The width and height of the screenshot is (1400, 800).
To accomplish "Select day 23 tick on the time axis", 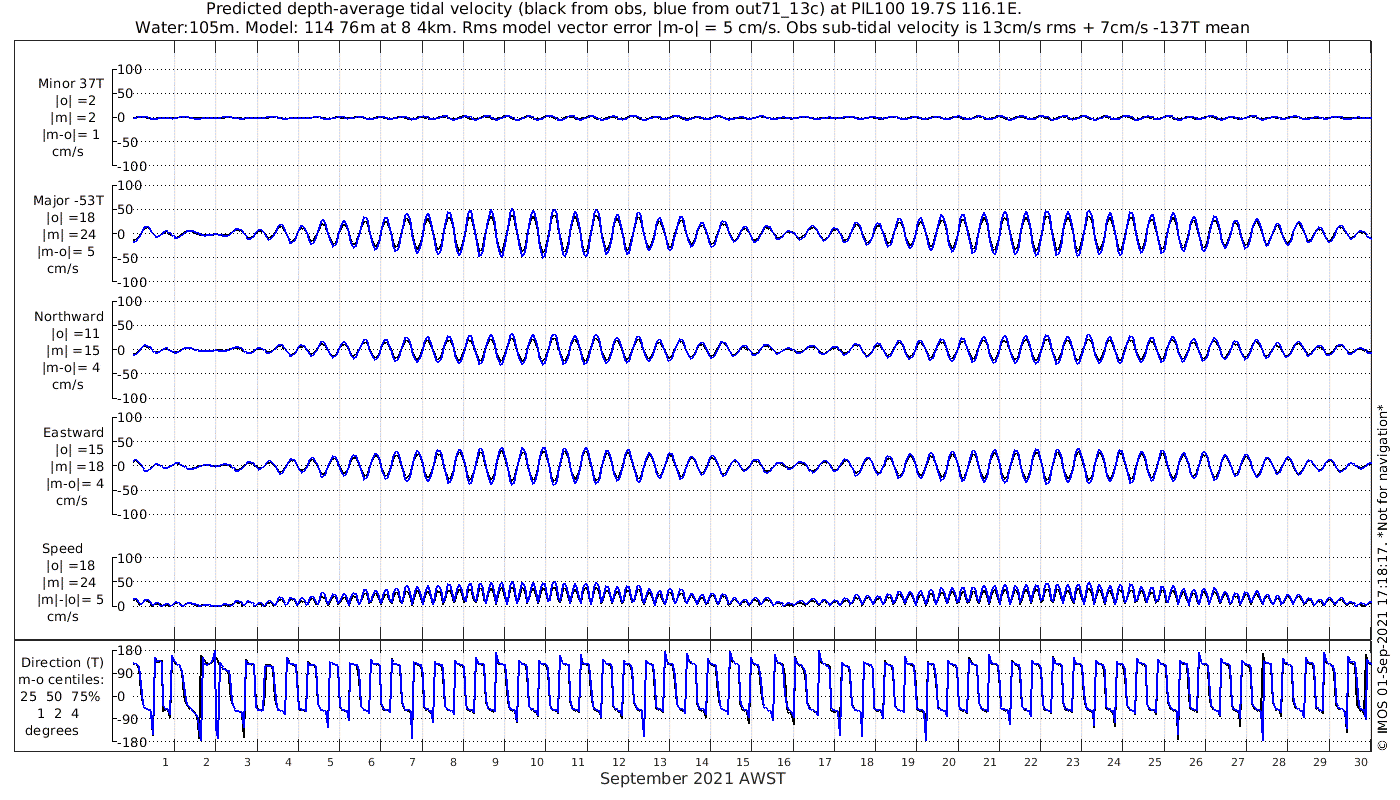I will [x=1073, y=762].
